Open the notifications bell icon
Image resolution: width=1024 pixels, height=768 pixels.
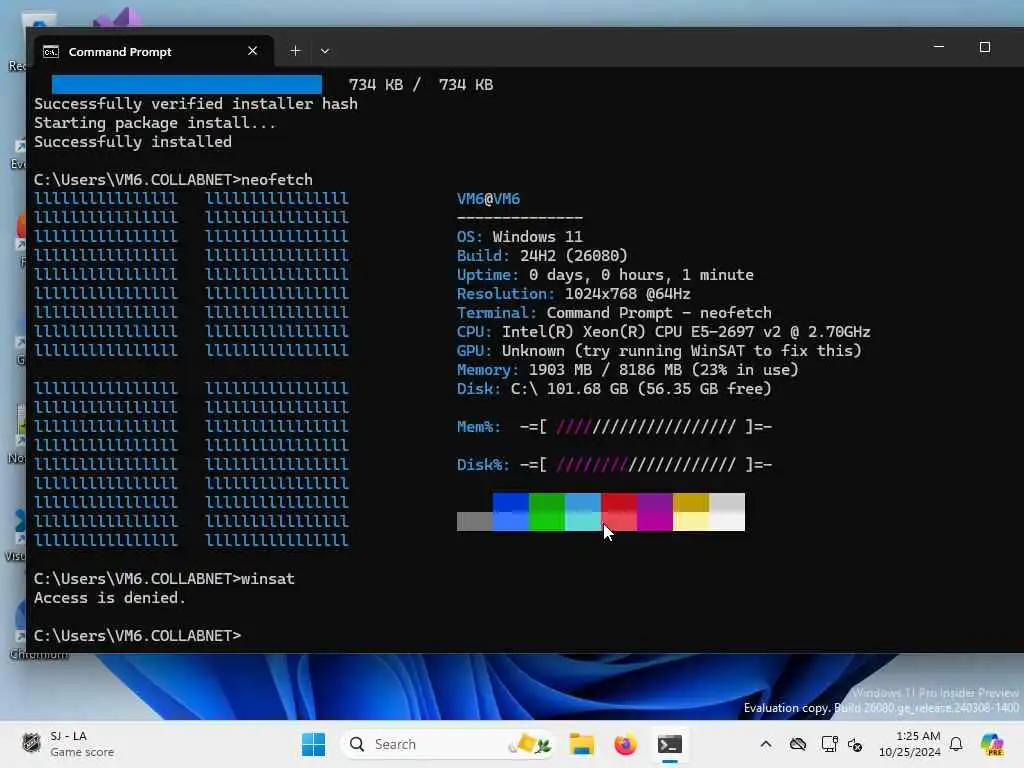click(x=956, y=744)
